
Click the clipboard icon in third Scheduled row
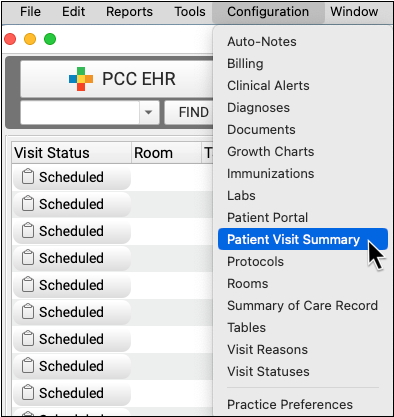tap(28, 230)
